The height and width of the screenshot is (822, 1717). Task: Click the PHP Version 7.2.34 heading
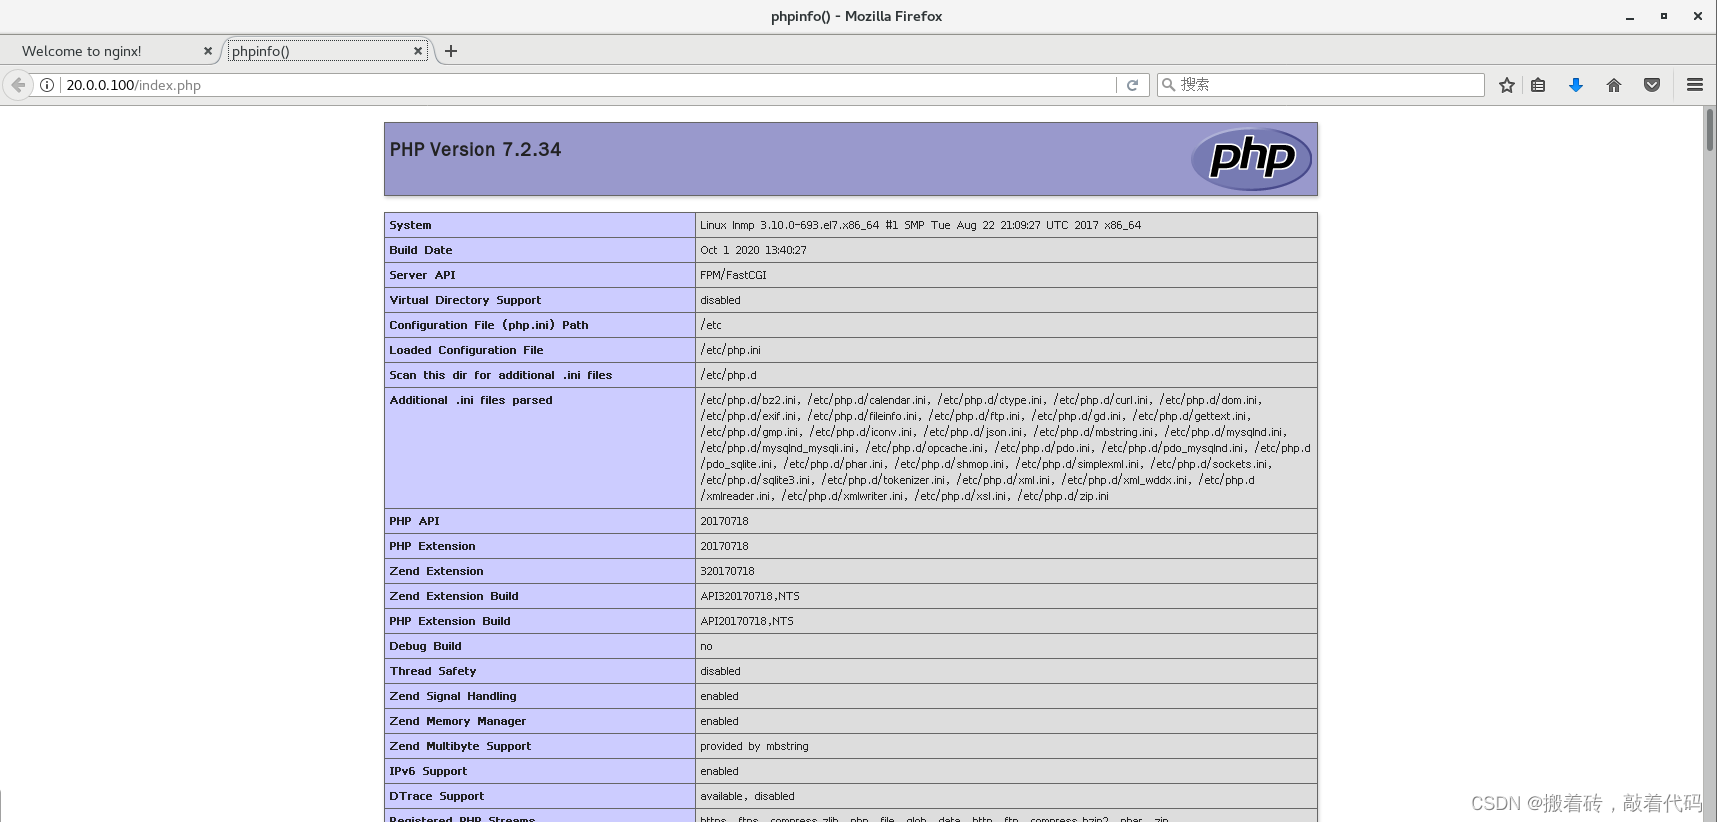[475, 149]
